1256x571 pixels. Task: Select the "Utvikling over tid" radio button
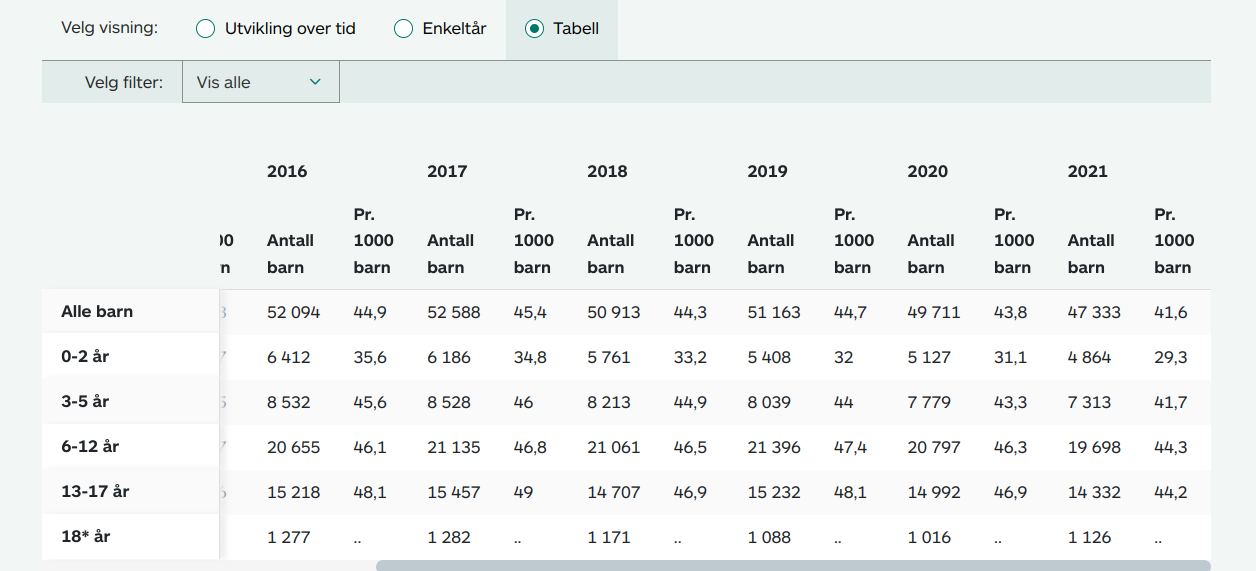click(x=206, y=29)
